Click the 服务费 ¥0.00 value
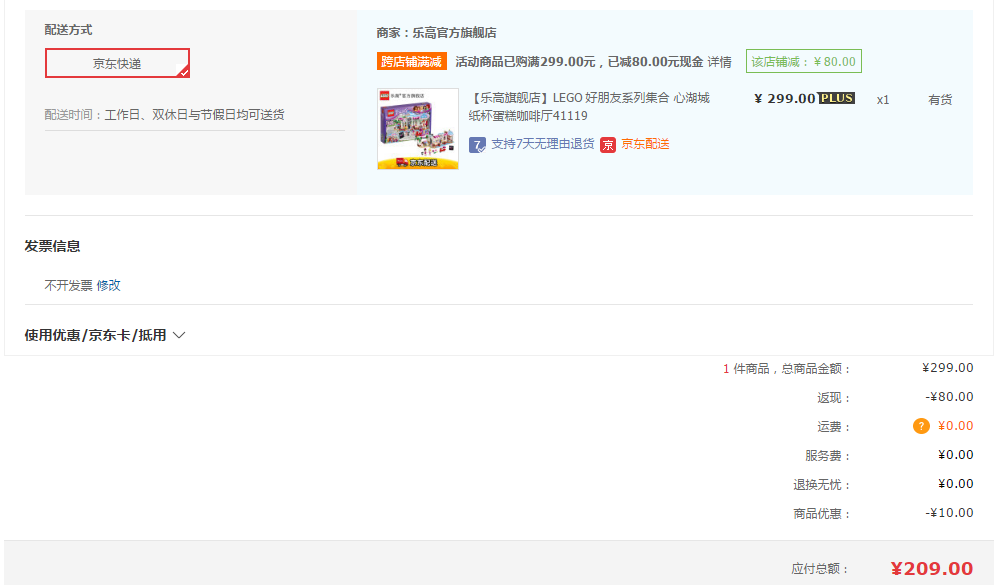The width and height of the screenshot is (994, 585). pos(956,454)
